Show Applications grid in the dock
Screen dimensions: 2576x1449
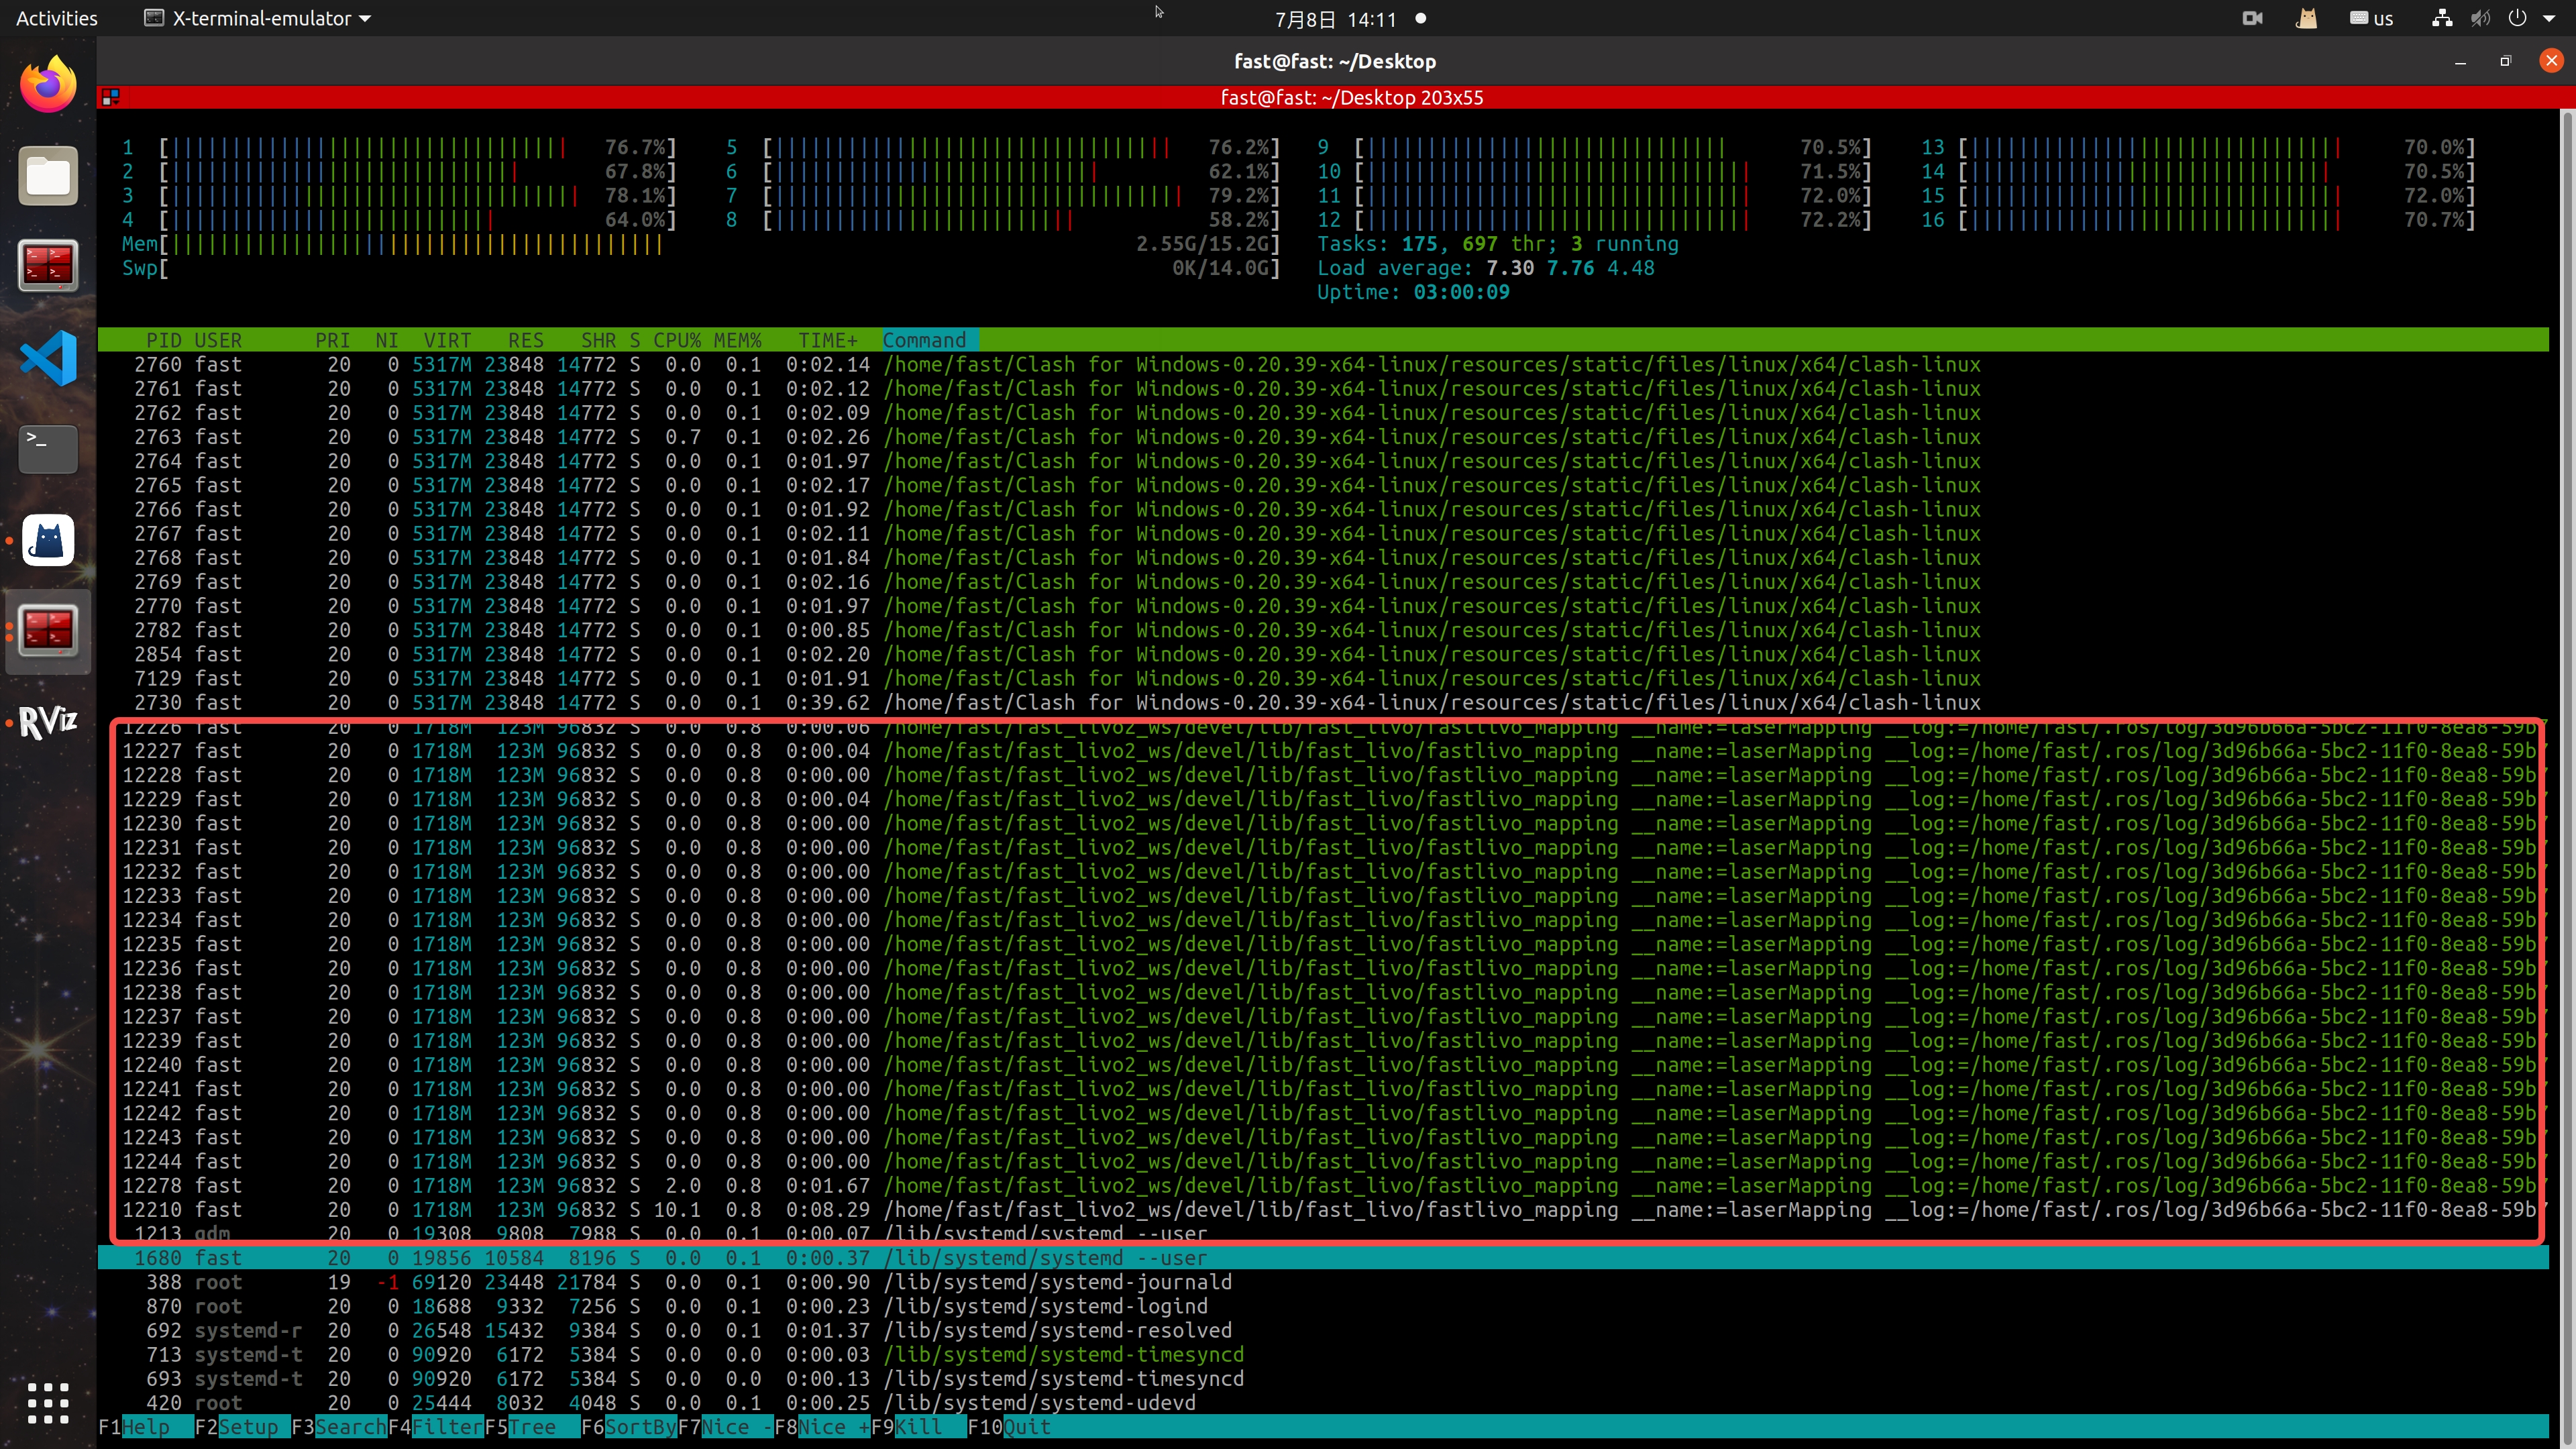pyautogui.click(x=48, y=1403)
